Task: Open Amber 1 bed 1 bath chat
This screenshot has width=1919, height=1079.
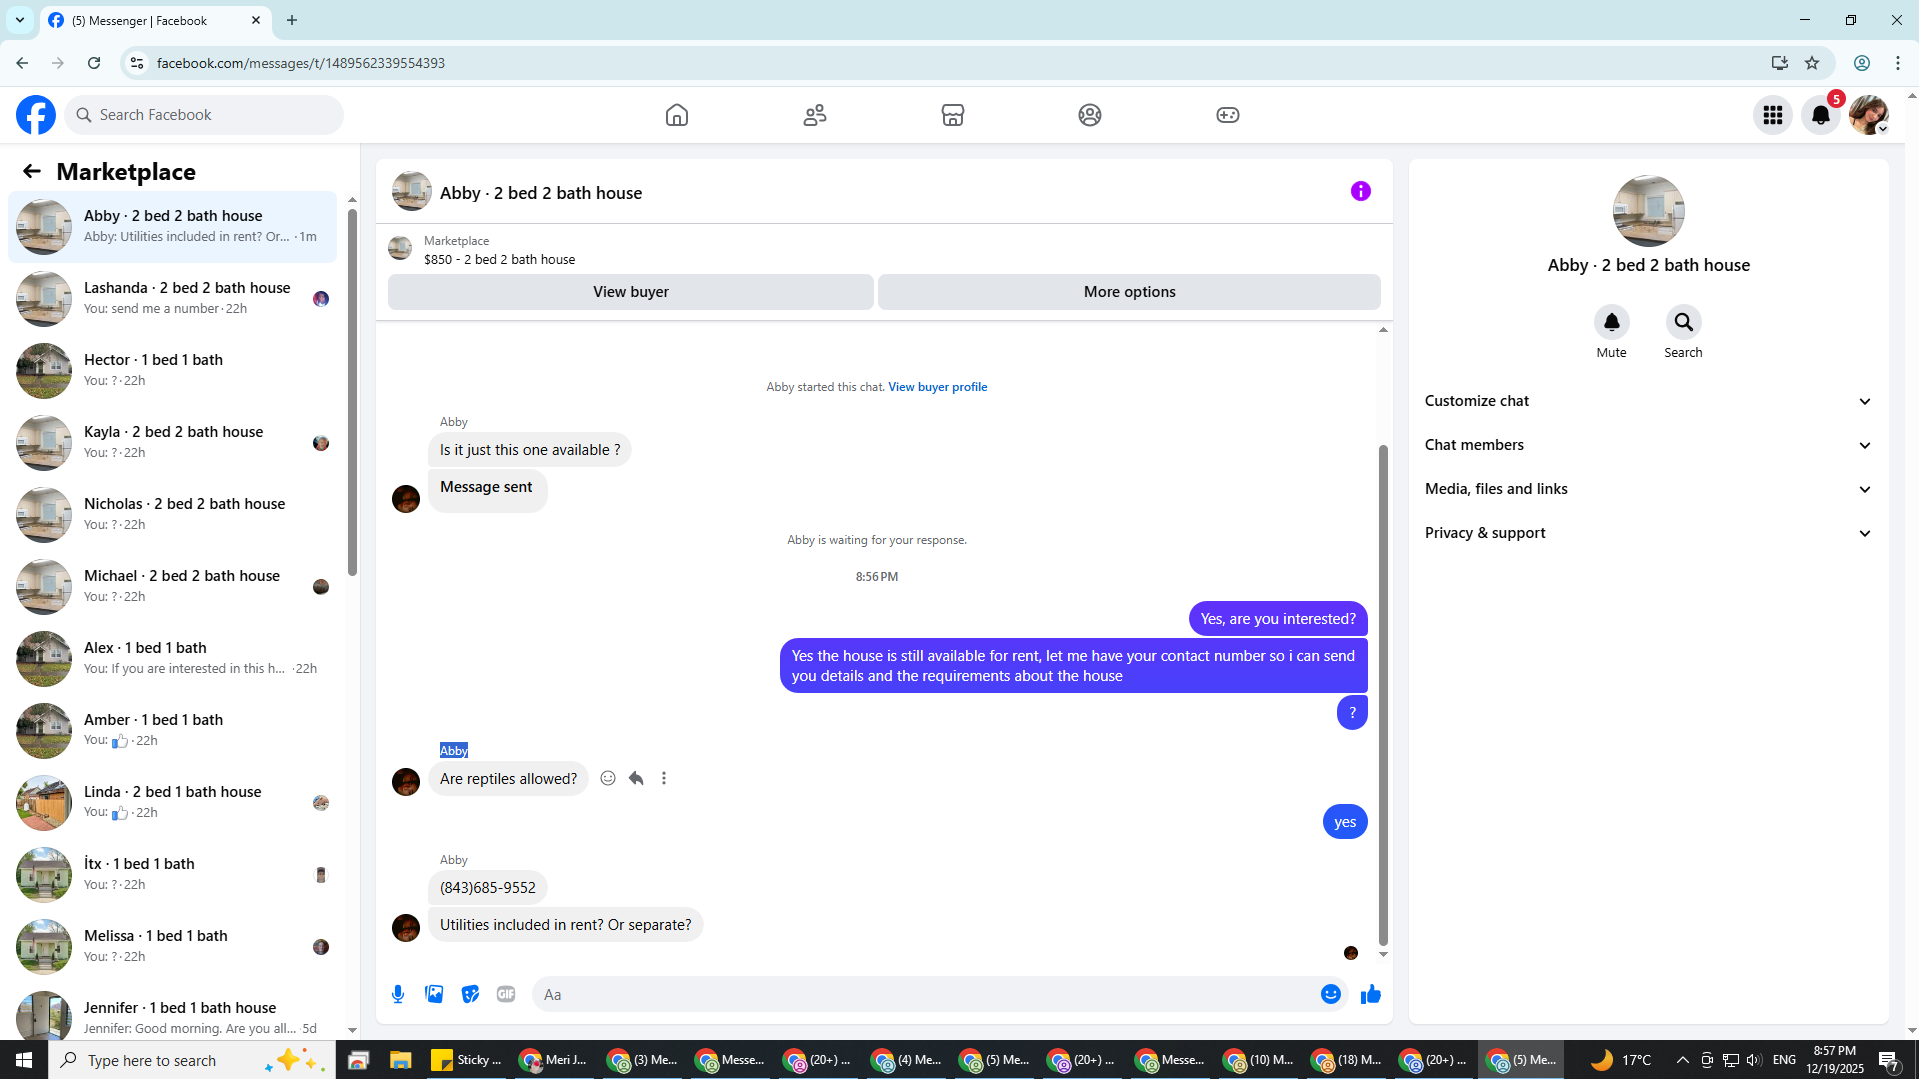Action: pos(172,730)
